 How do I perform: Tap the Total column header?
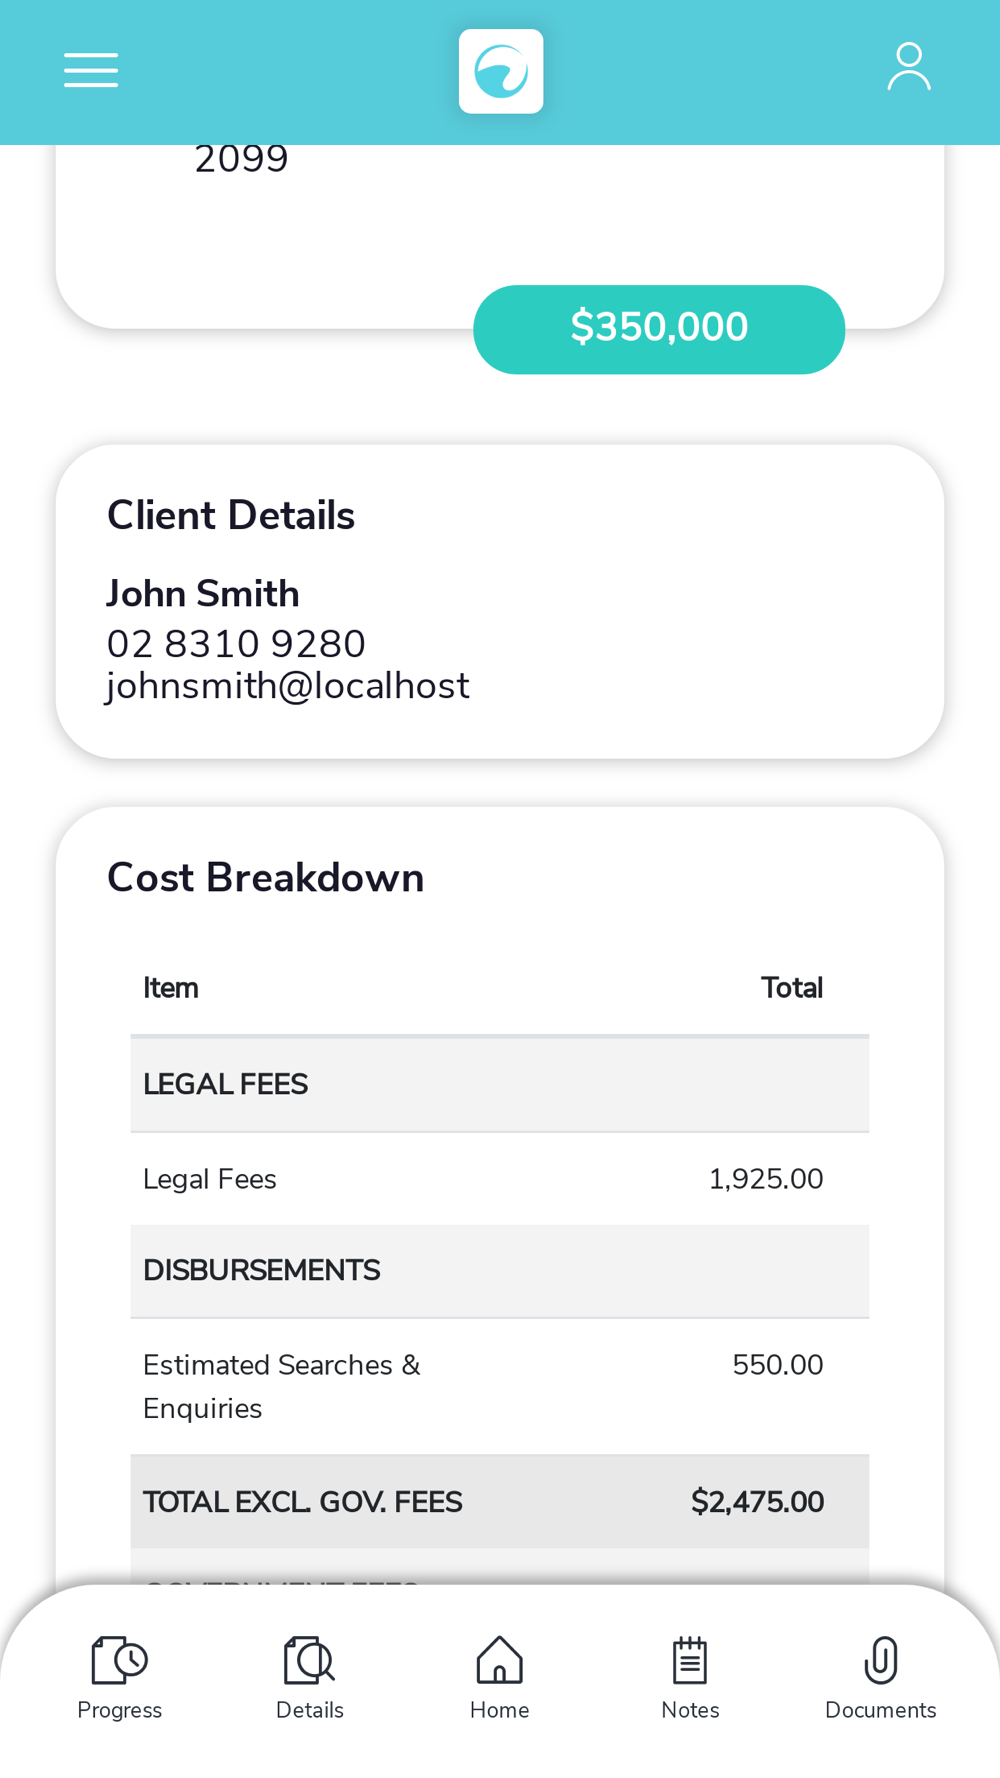(792, 988)
